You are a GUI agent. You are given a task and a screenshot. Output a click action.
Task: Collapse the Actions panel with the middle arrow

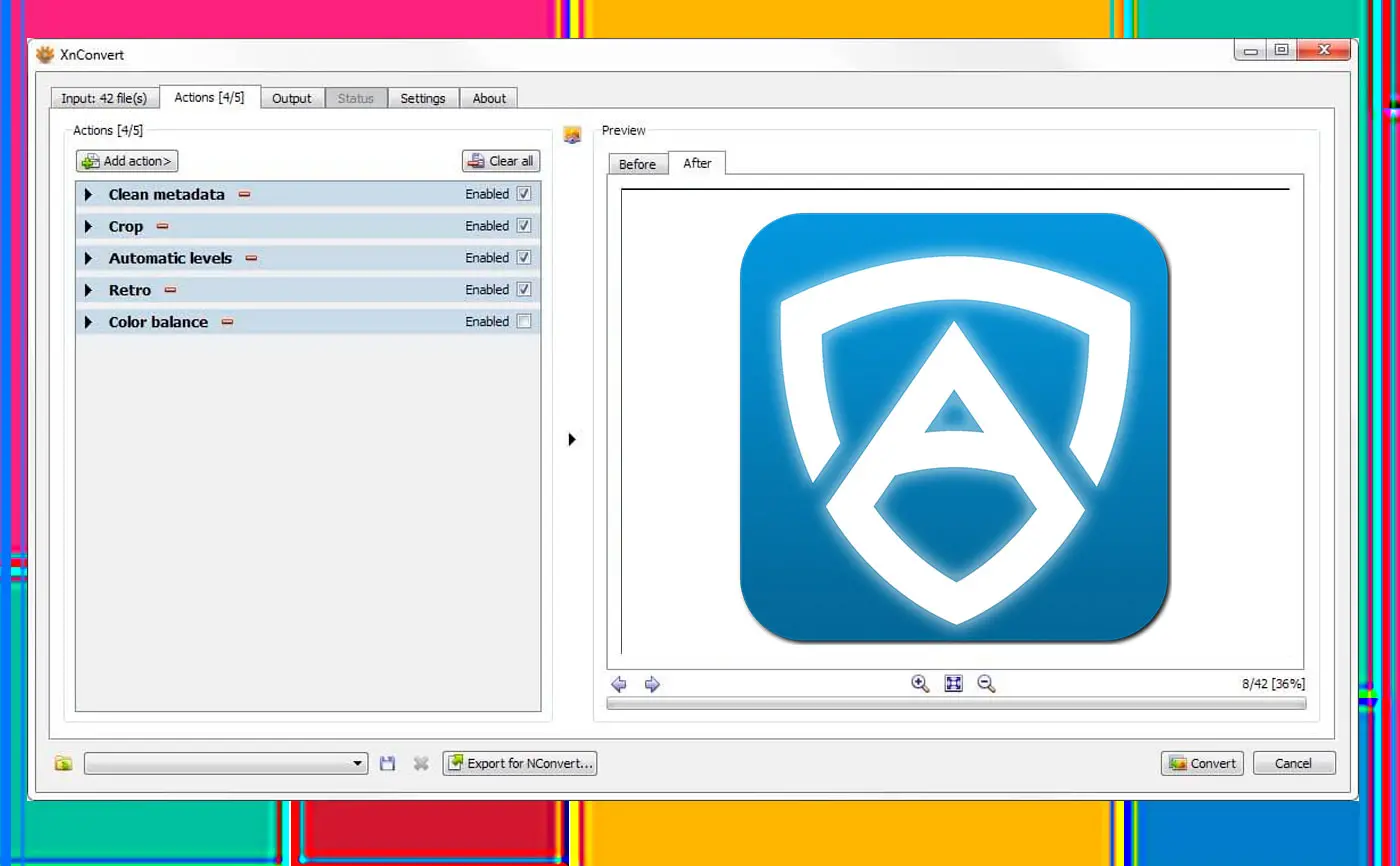[572, 439]
